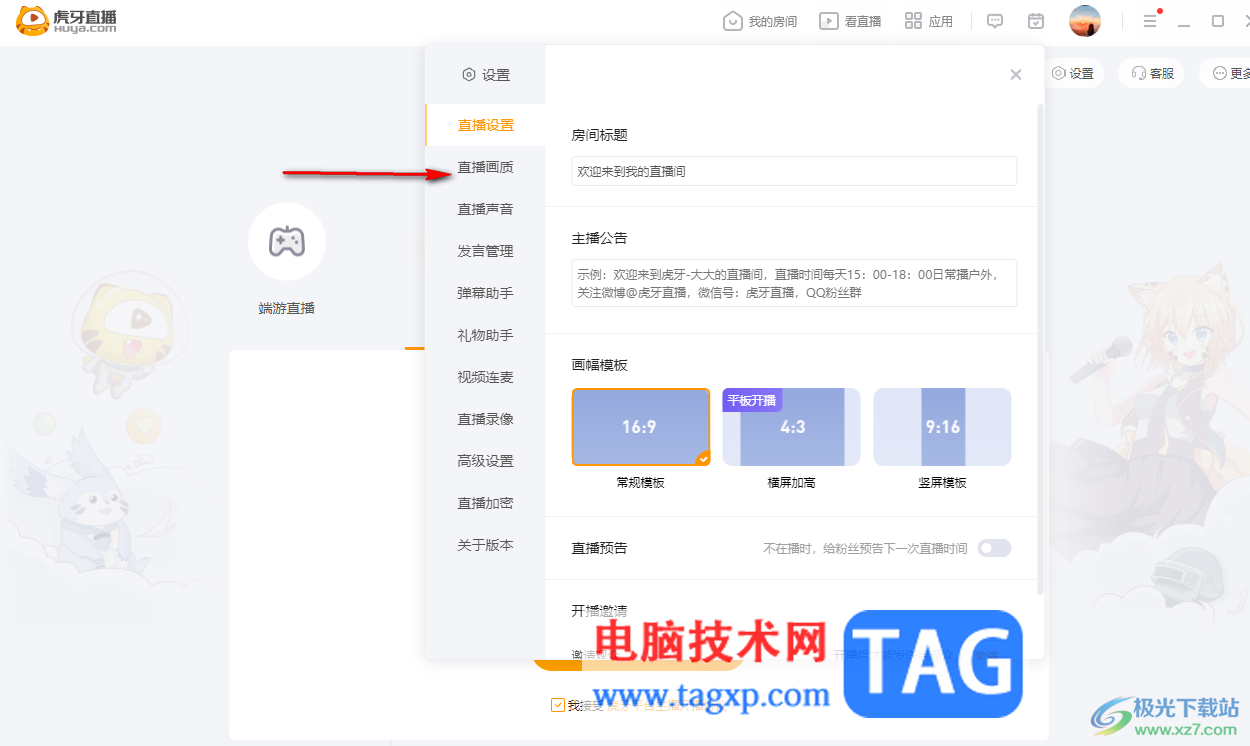Click the 端游直播 gamepad icon
This screenshot has width=1250, height=746.
287,241
